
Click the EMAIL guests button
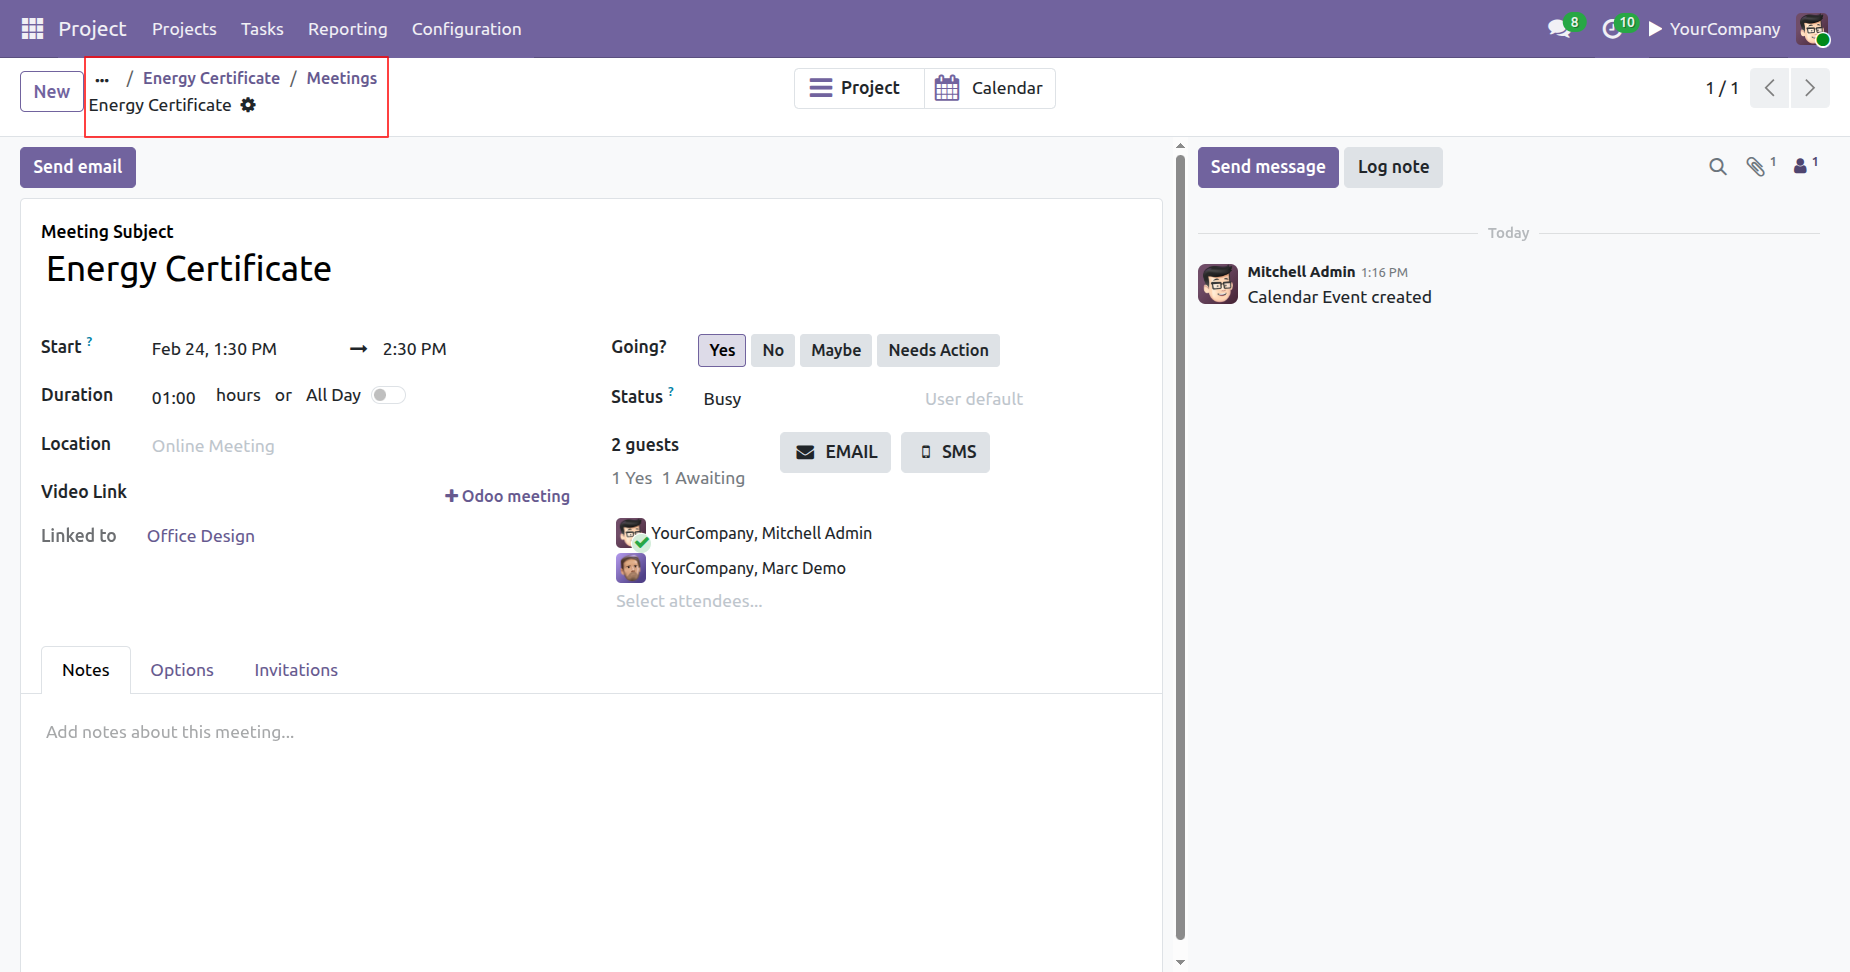coord(835,452)
